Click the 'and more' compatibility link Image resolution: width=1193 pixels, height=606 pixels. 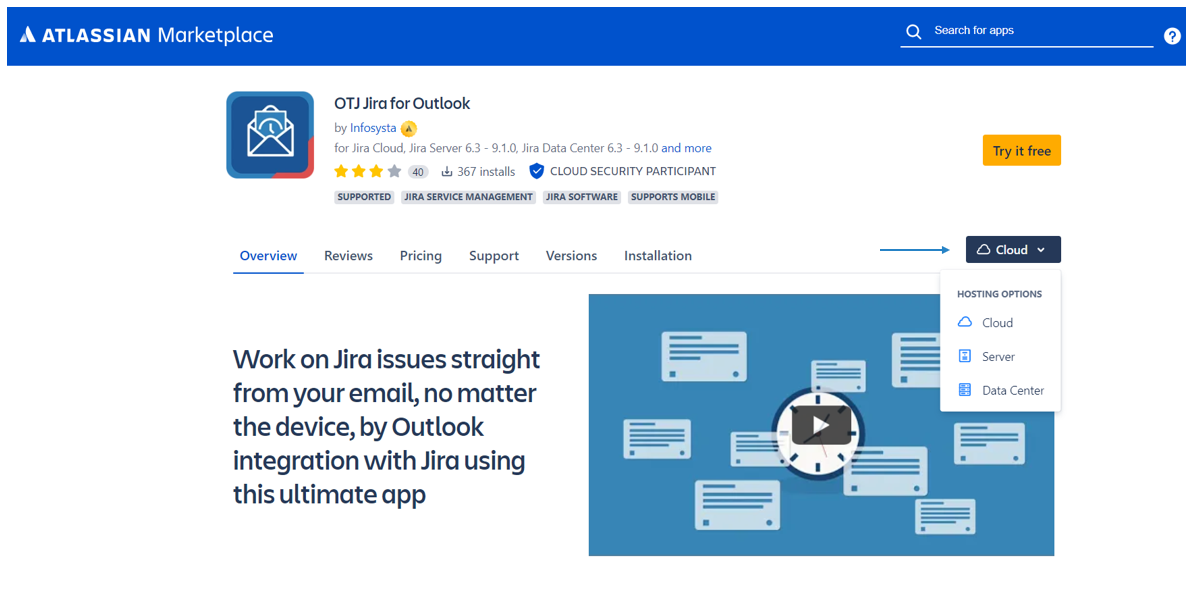pos(686,148)
